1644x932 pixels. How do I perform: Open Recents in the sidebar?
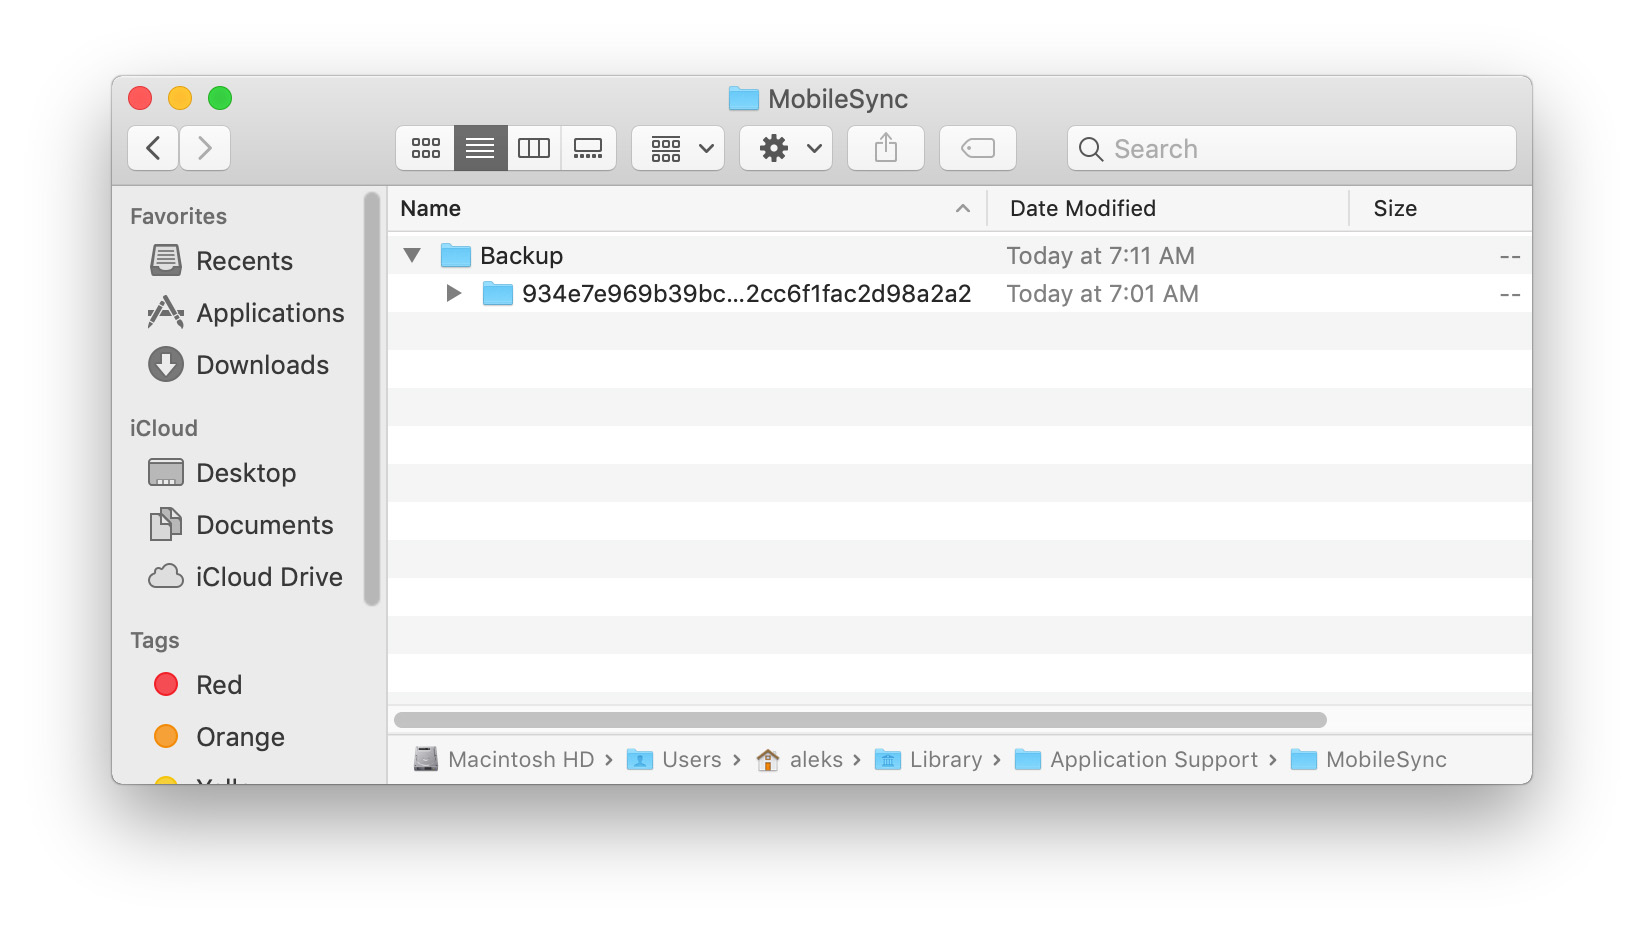244,261
